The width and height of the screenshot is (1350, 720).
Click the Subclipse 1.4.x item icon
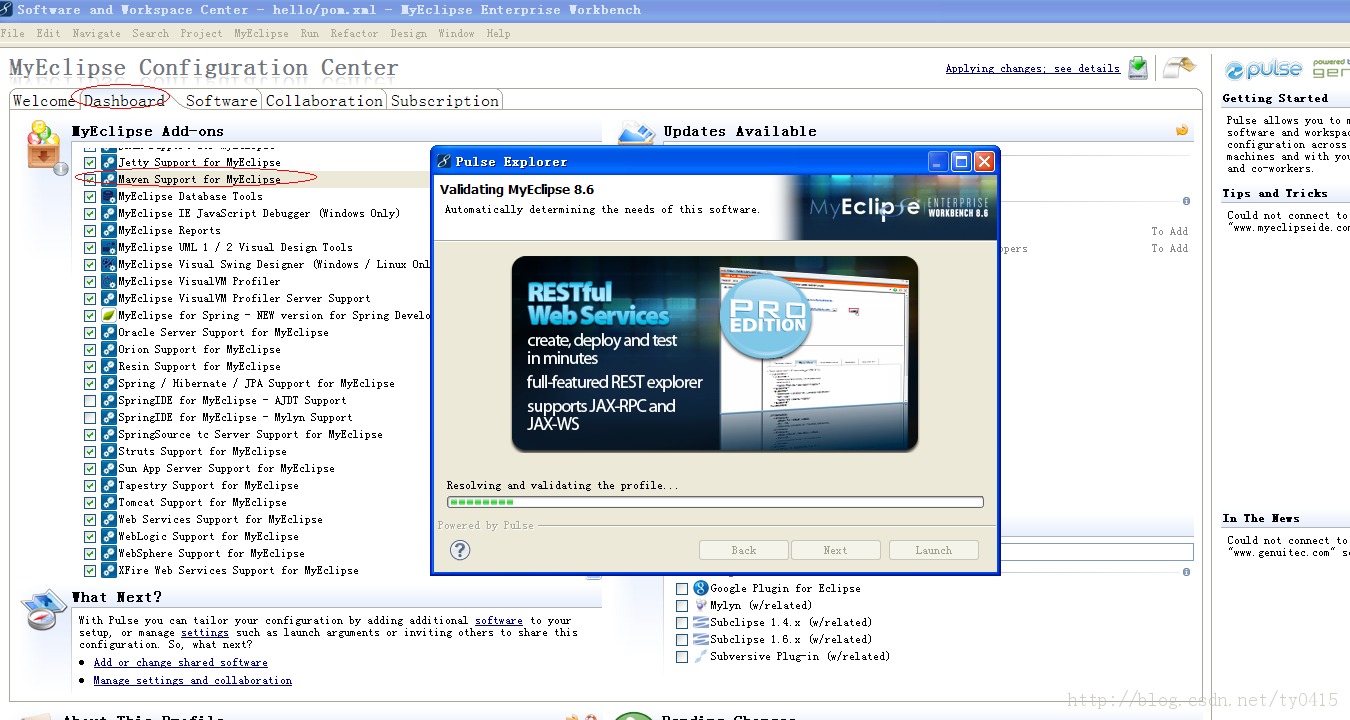(x=700, y=622)
